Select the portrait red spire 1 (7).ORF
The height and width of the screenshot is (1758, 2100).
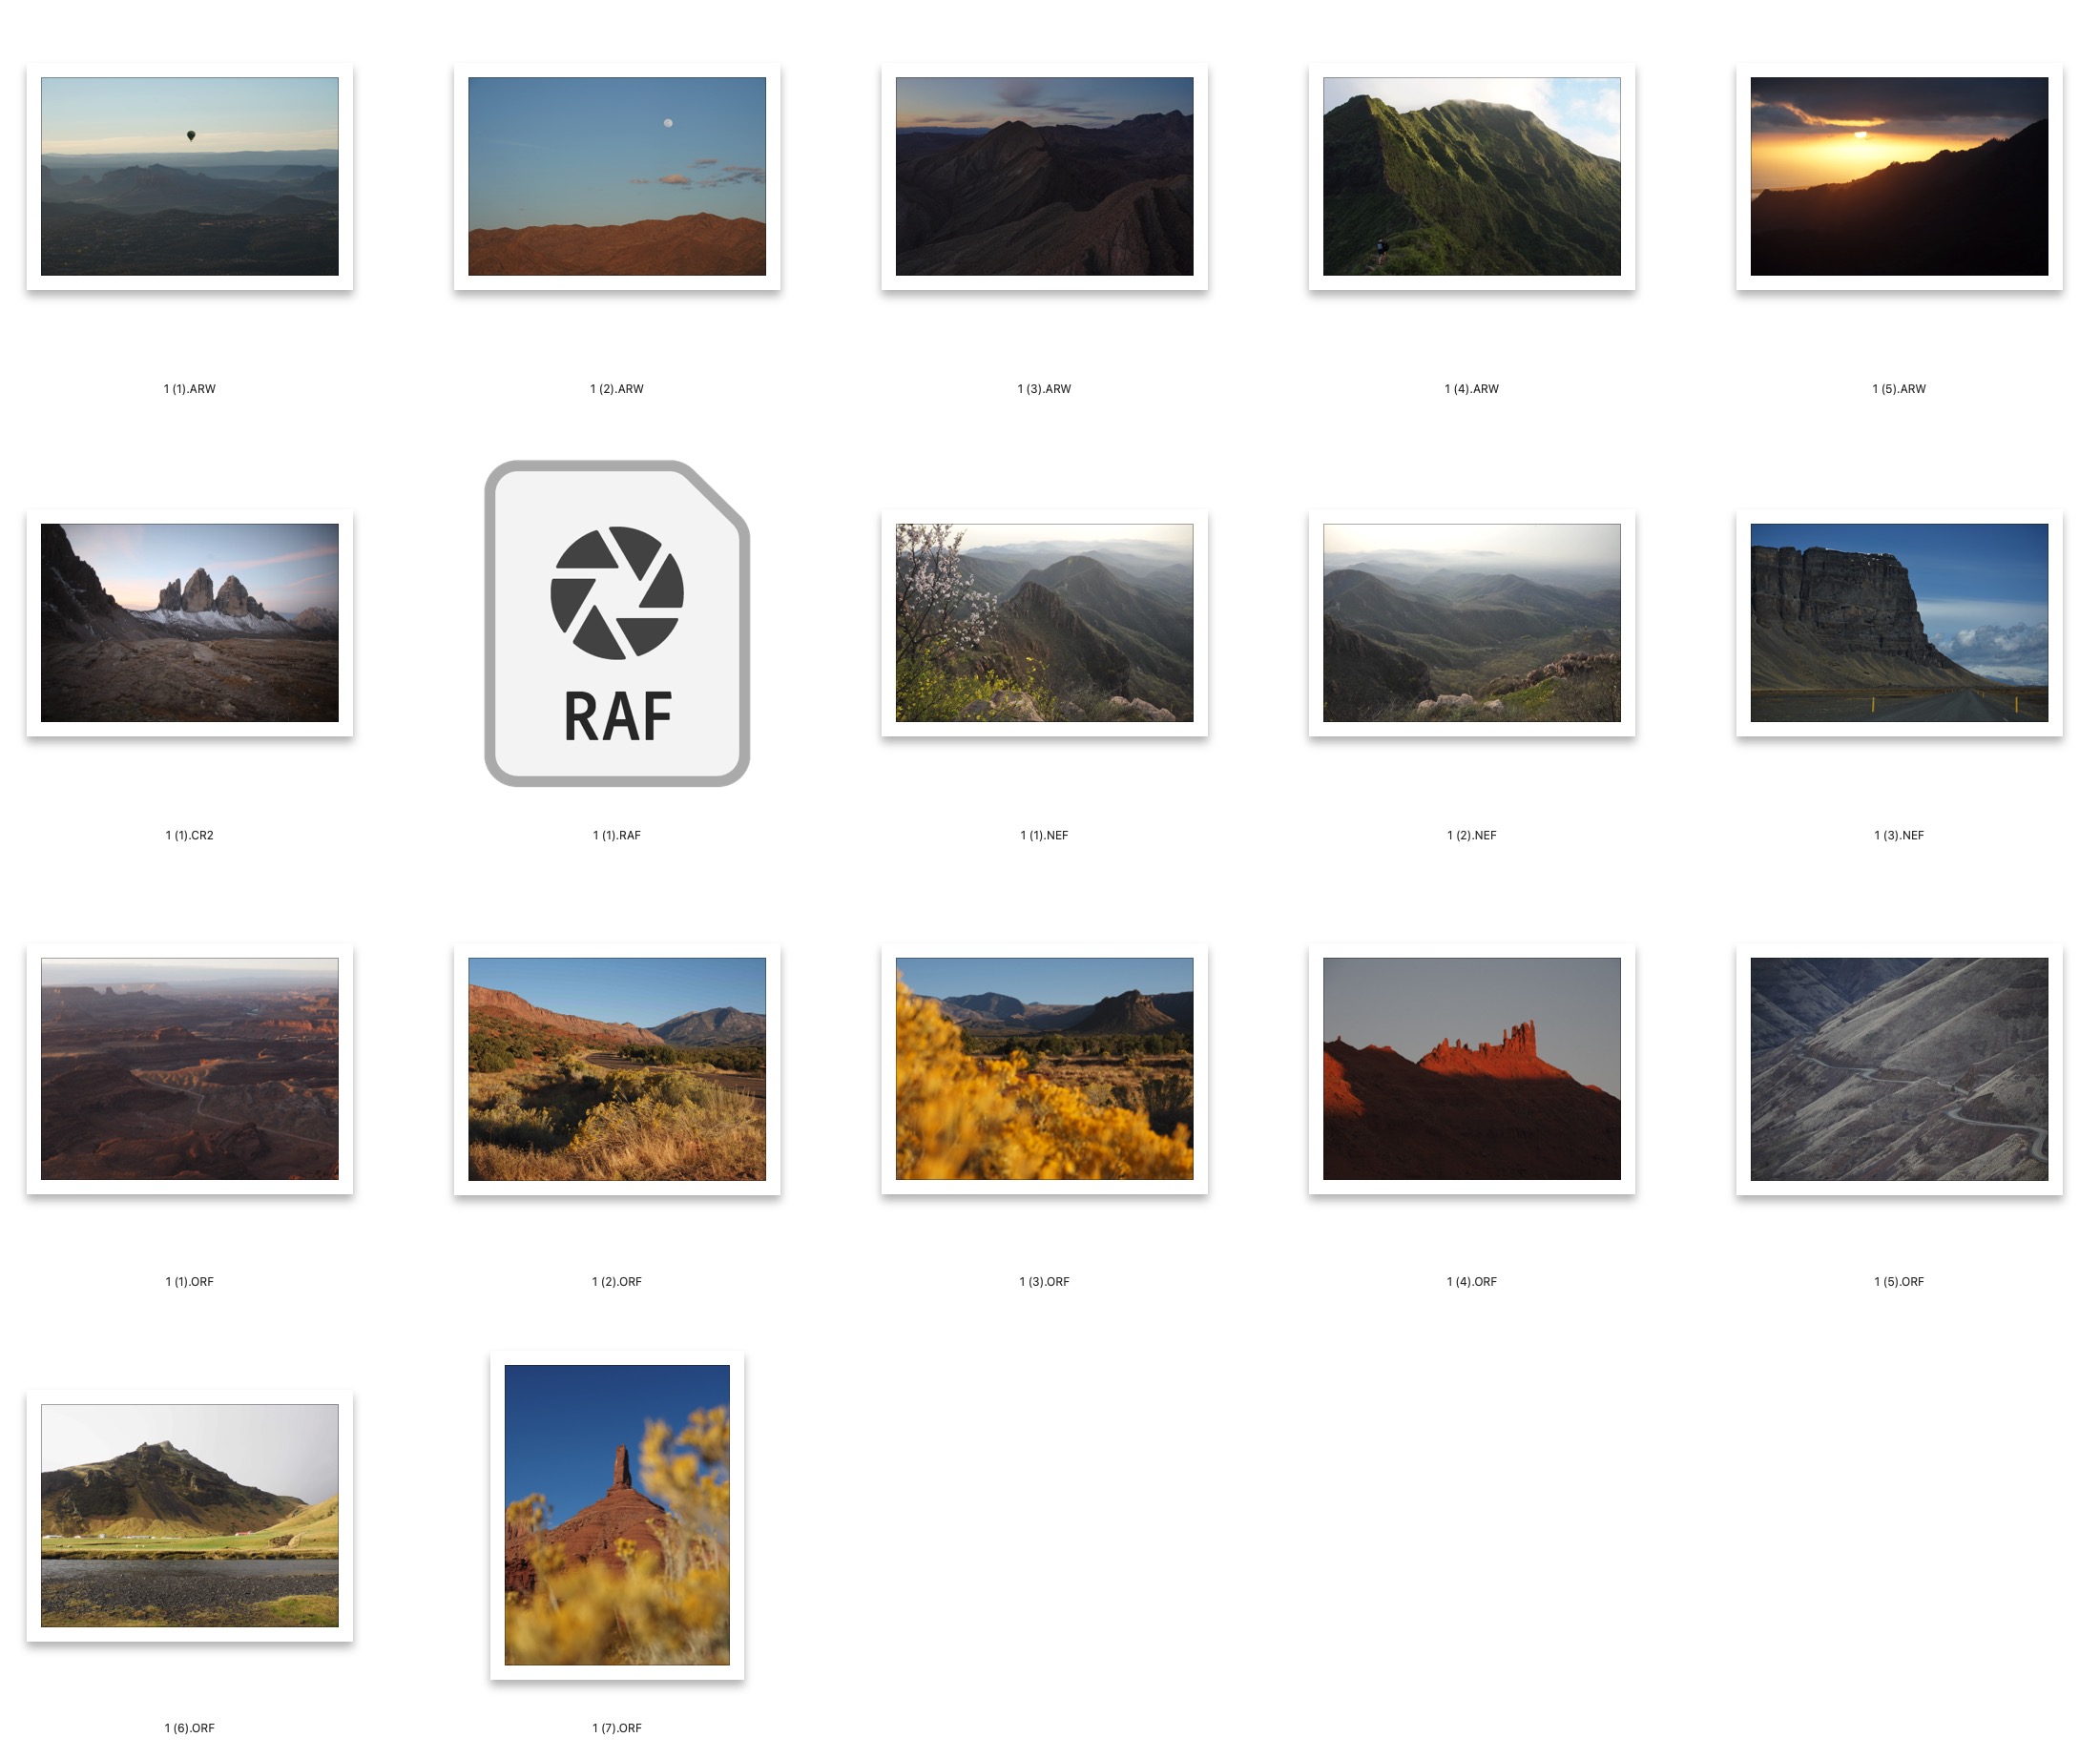pos(617,1514)
